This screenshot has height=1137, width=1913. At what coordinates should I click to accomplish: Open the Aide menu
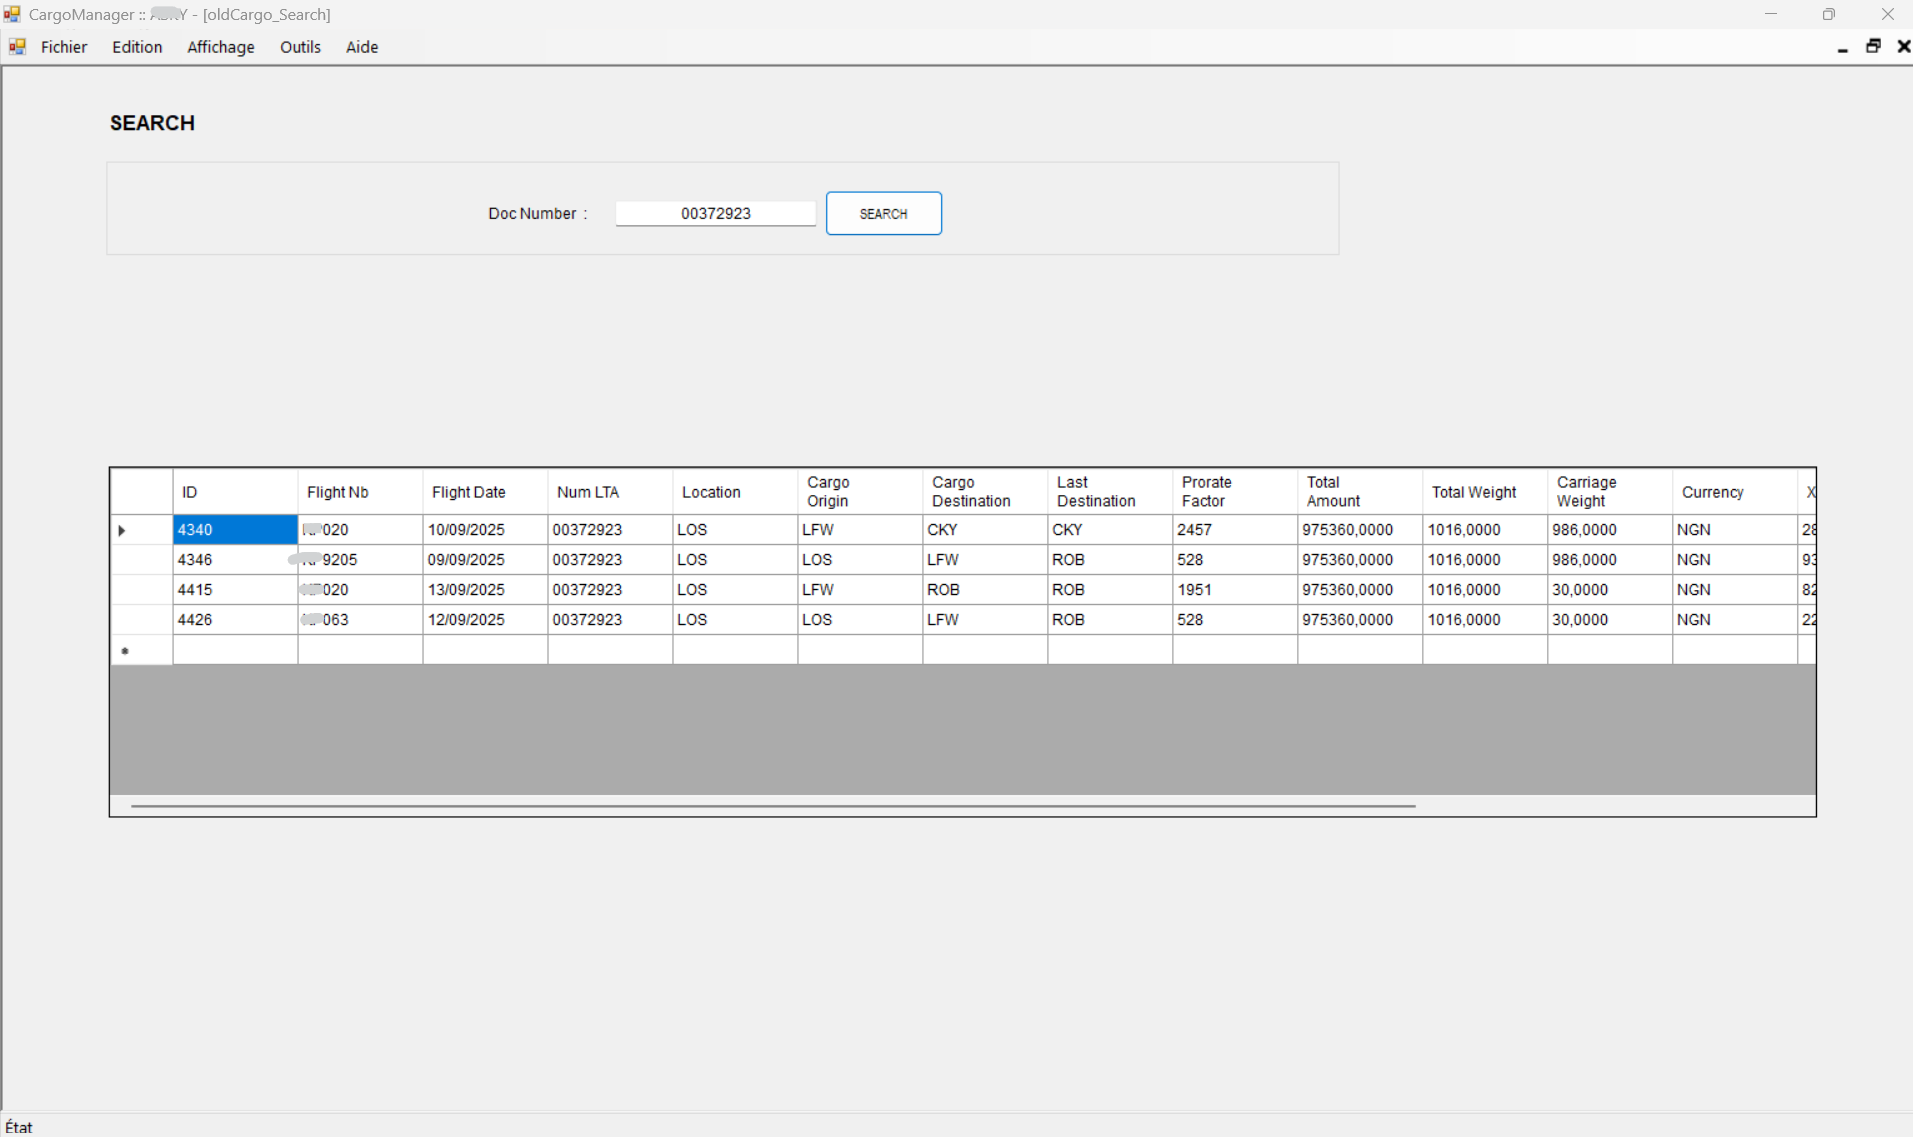[362, 47]
